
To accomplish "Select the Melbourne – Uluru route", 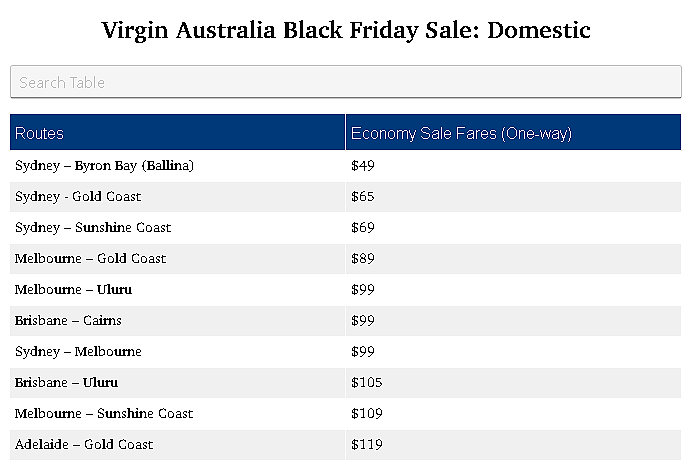I will (73, 290).
